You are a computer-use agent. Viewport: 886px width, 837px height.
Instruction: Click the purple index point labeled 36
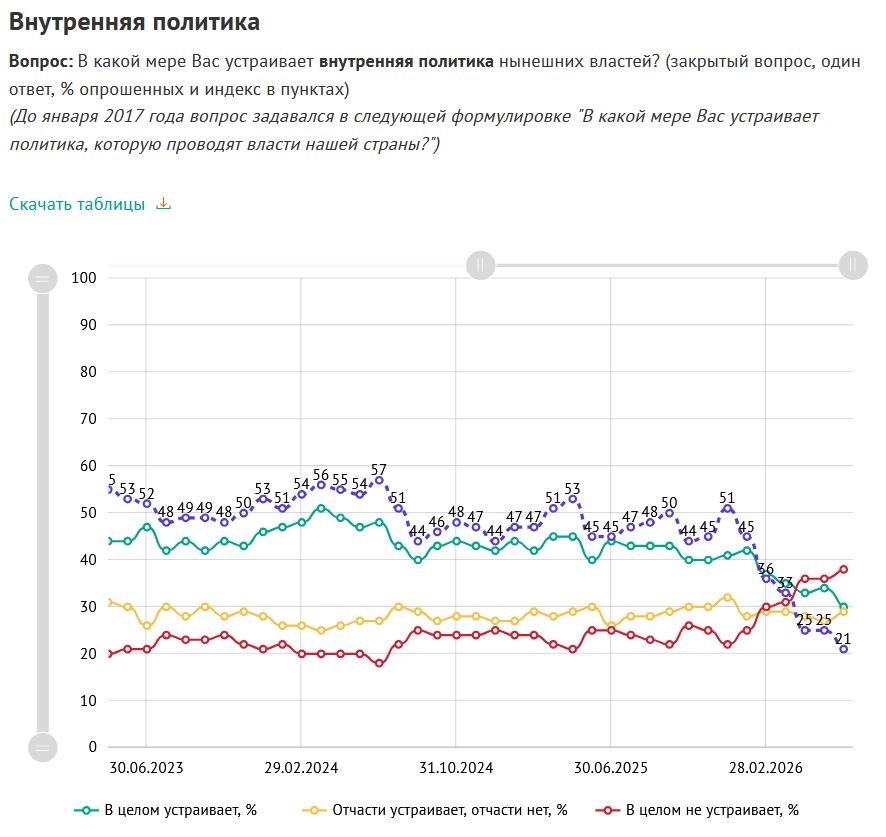pos(766,579)
